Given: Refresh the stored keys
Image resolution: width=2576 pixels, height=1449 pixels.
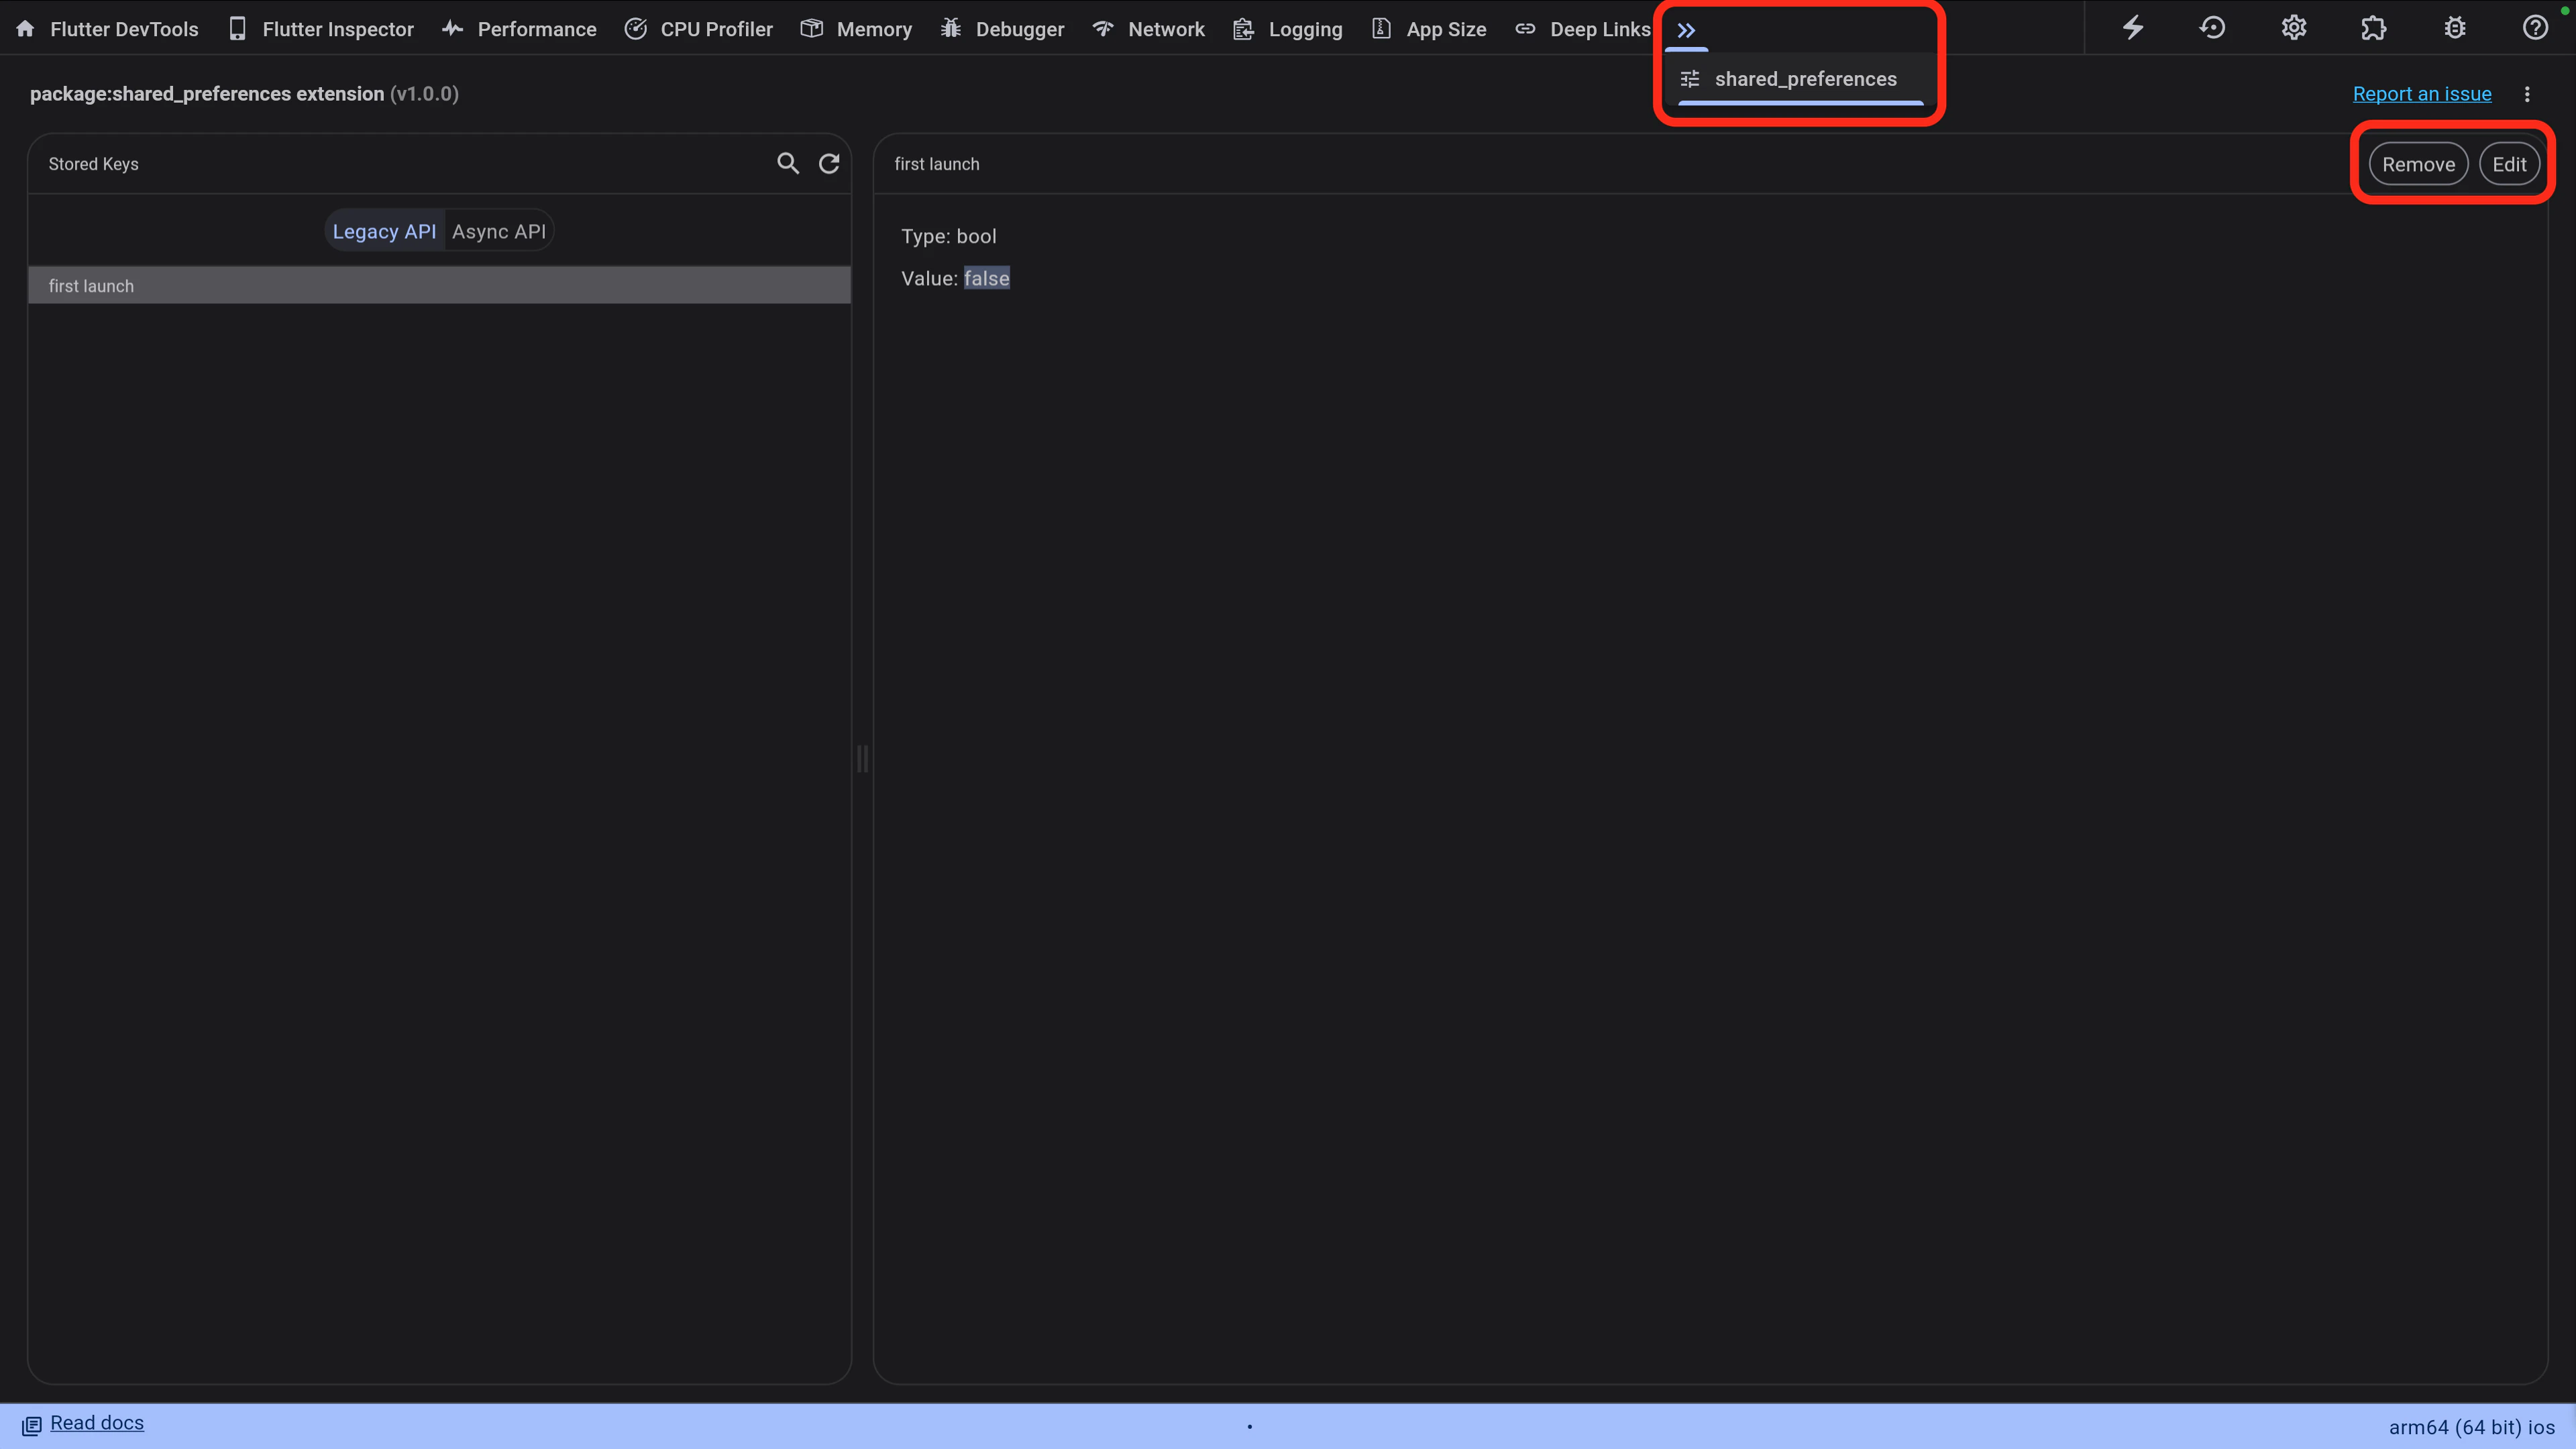Looking at the screenshot, I should coord(829,163).
